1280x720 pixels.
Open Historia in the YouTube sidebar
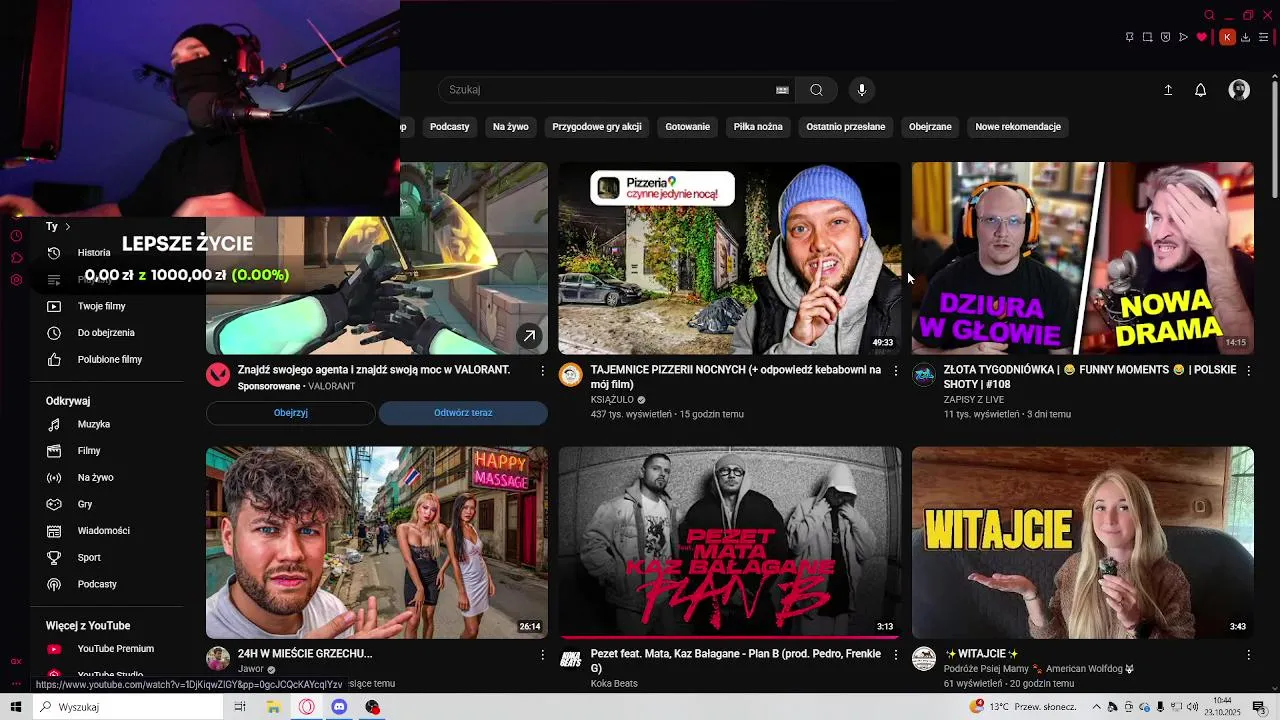94,253
